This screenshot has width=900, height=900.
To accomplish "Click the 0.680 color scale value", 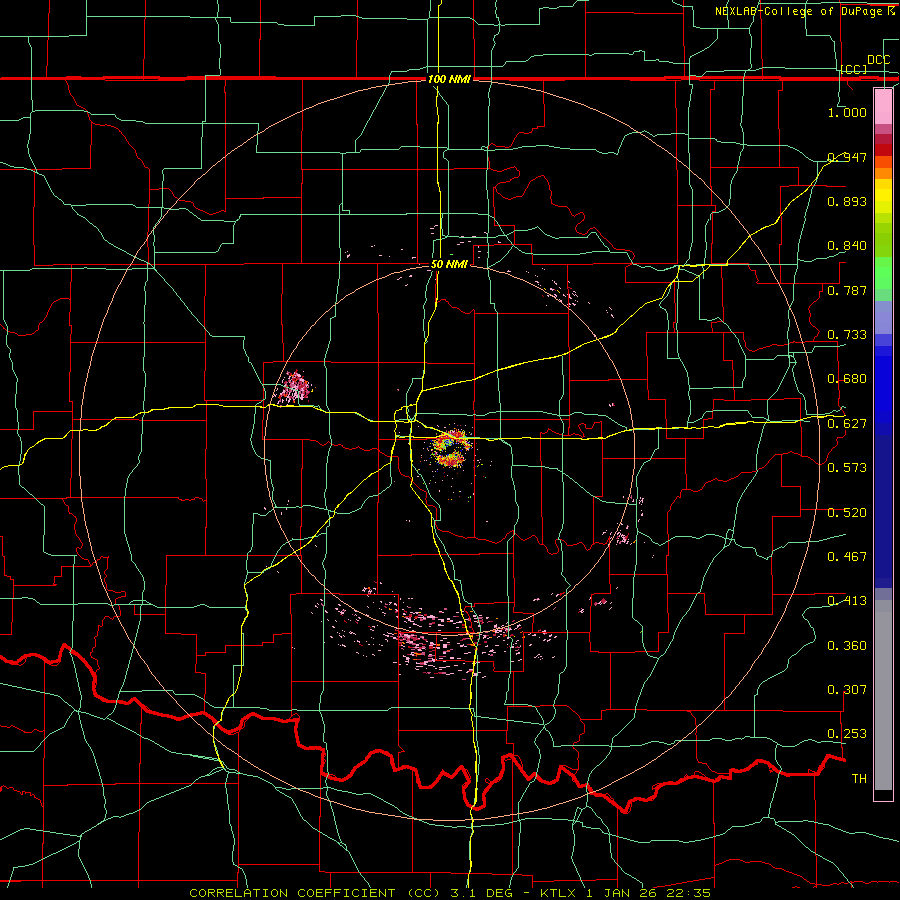I will [x=847, y=379].
